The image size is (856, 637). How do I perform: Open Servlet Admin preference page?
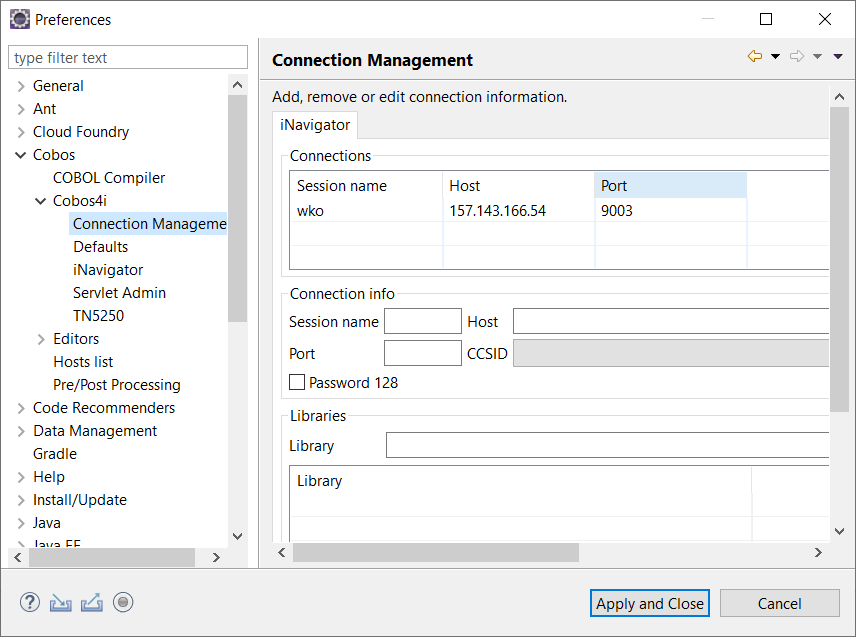(119, 293)
